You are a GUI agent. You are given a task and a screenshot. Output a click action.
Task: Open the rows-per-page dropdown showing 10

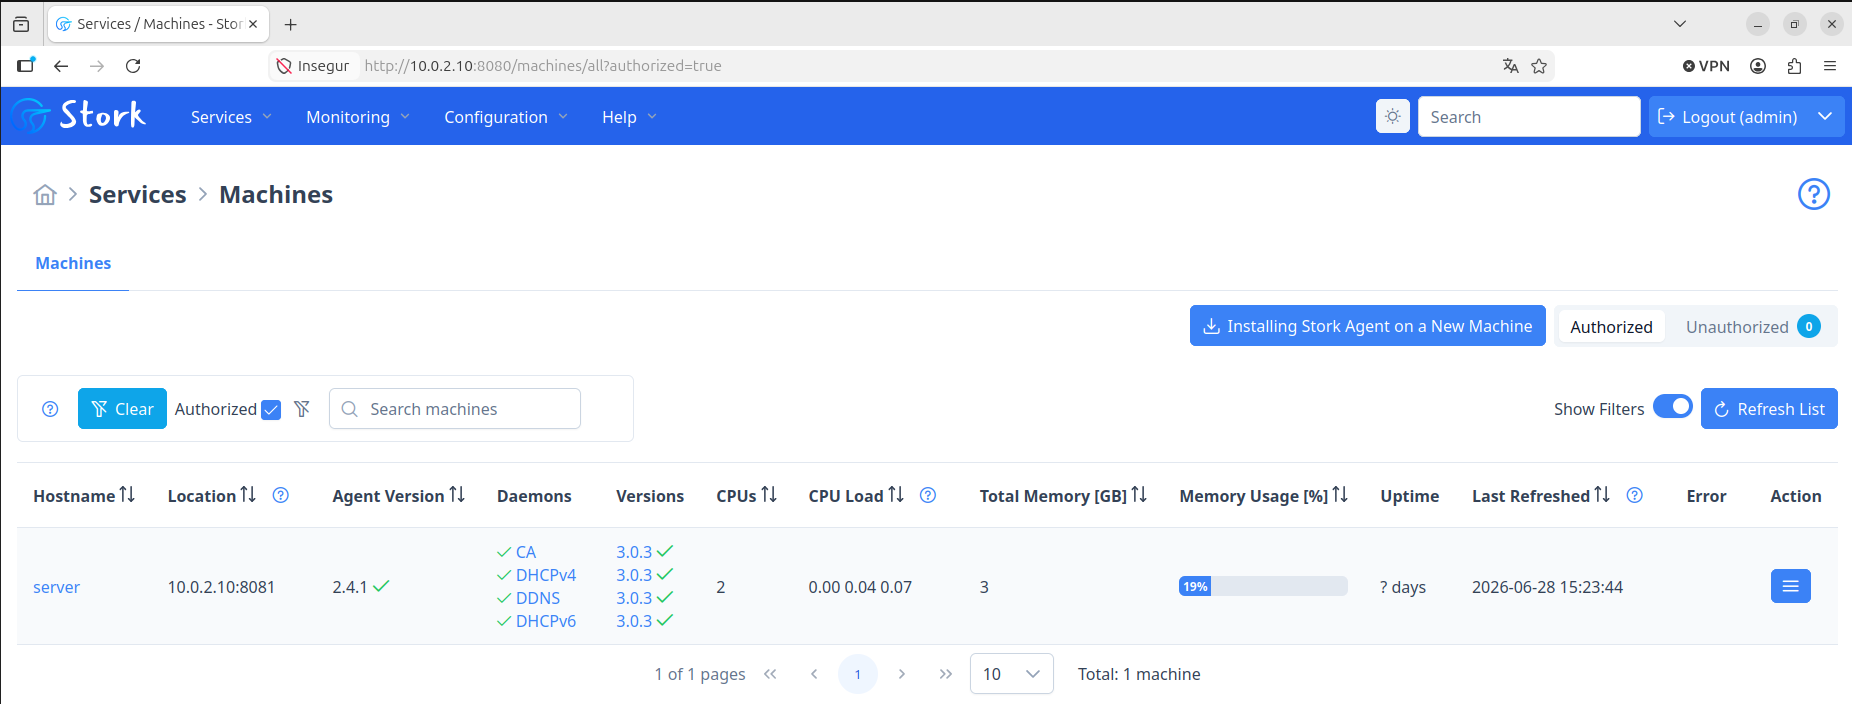click(1012, 674)
